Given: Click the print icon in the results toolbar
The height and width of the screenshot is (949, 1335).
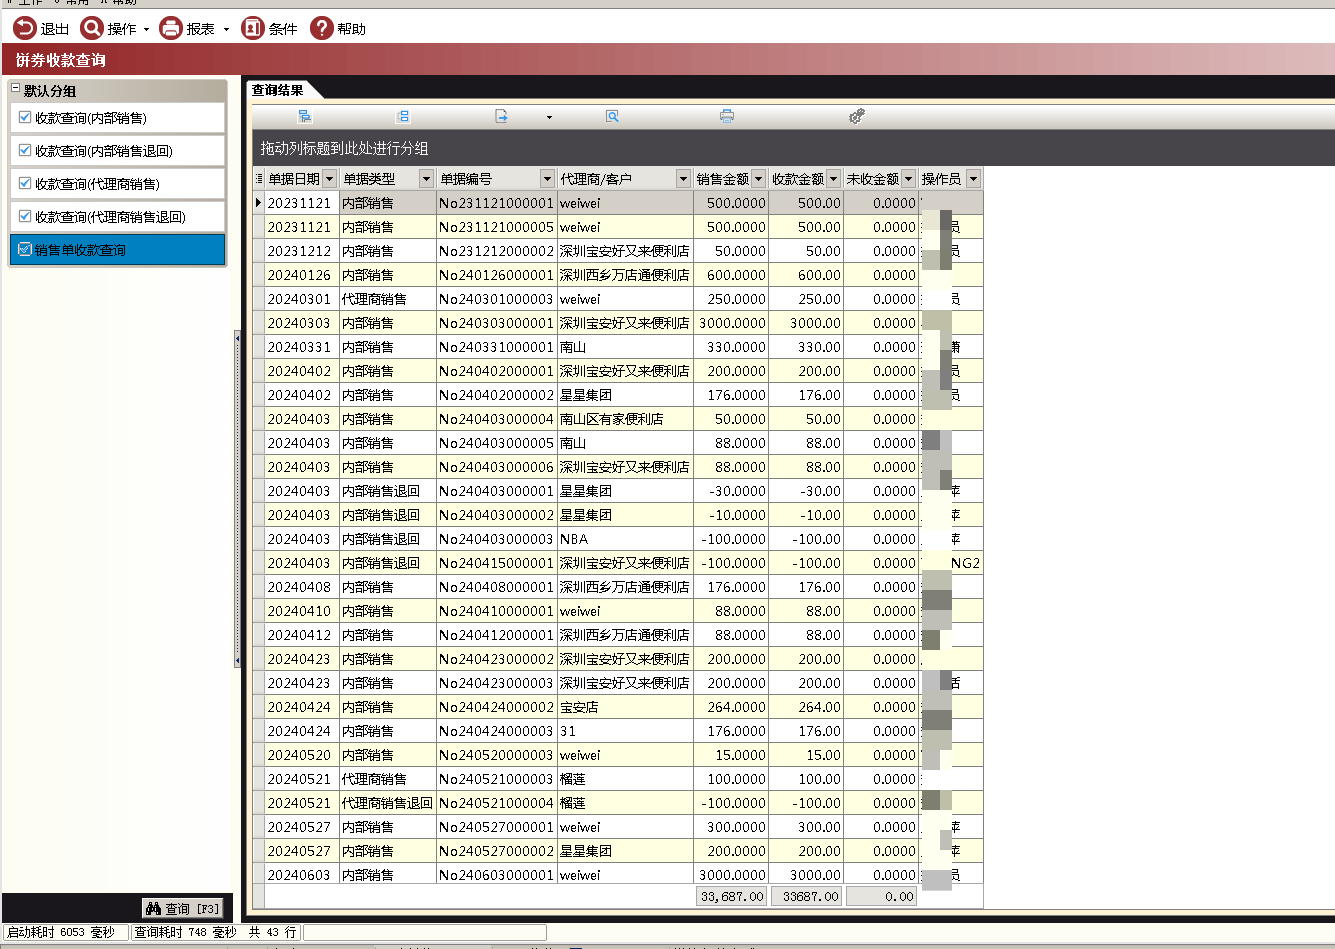Looking at the screenshot, I should coord(727,117).
